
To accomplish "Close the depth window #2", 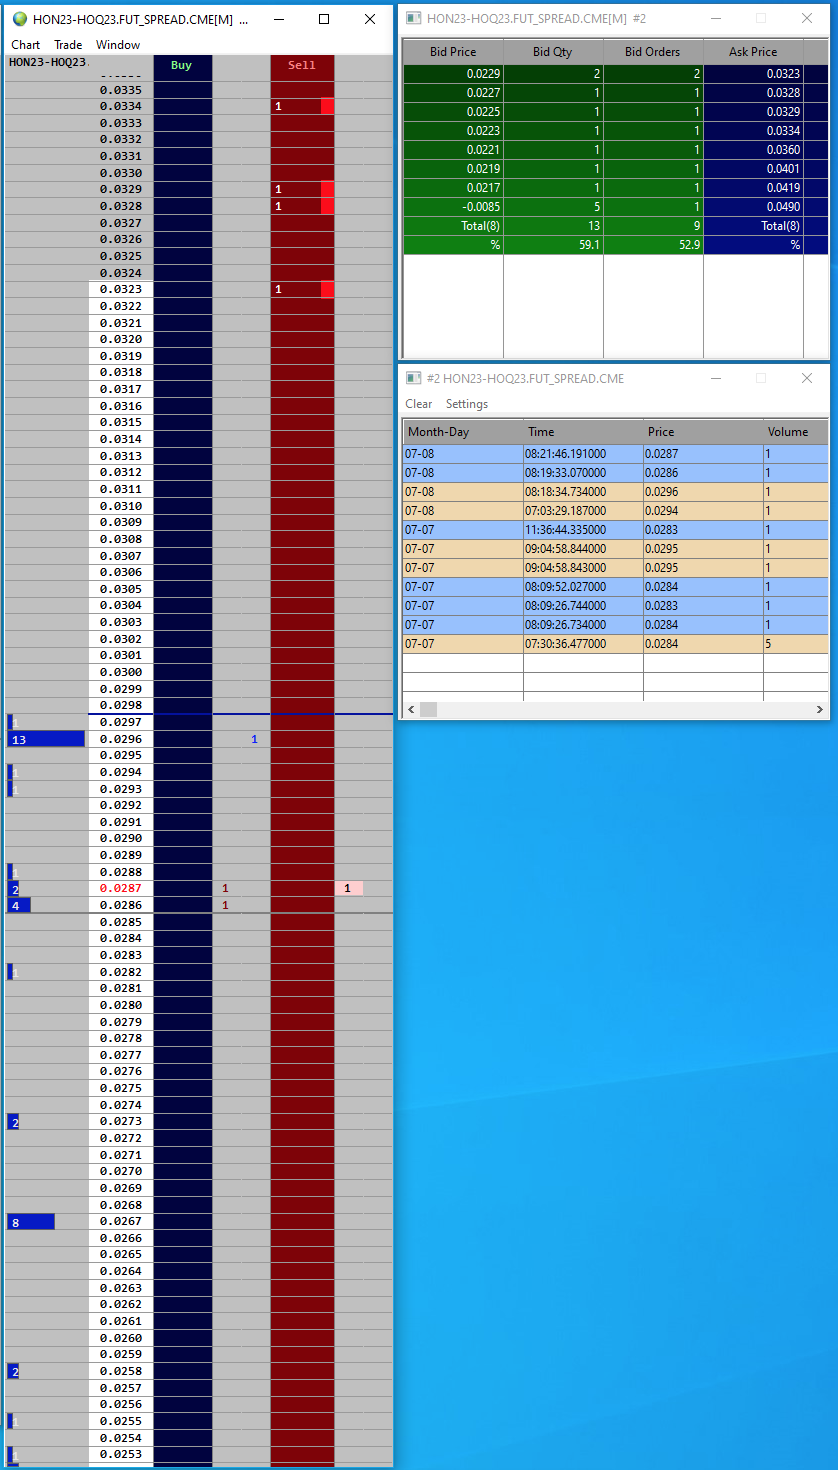I will [807, 18].
